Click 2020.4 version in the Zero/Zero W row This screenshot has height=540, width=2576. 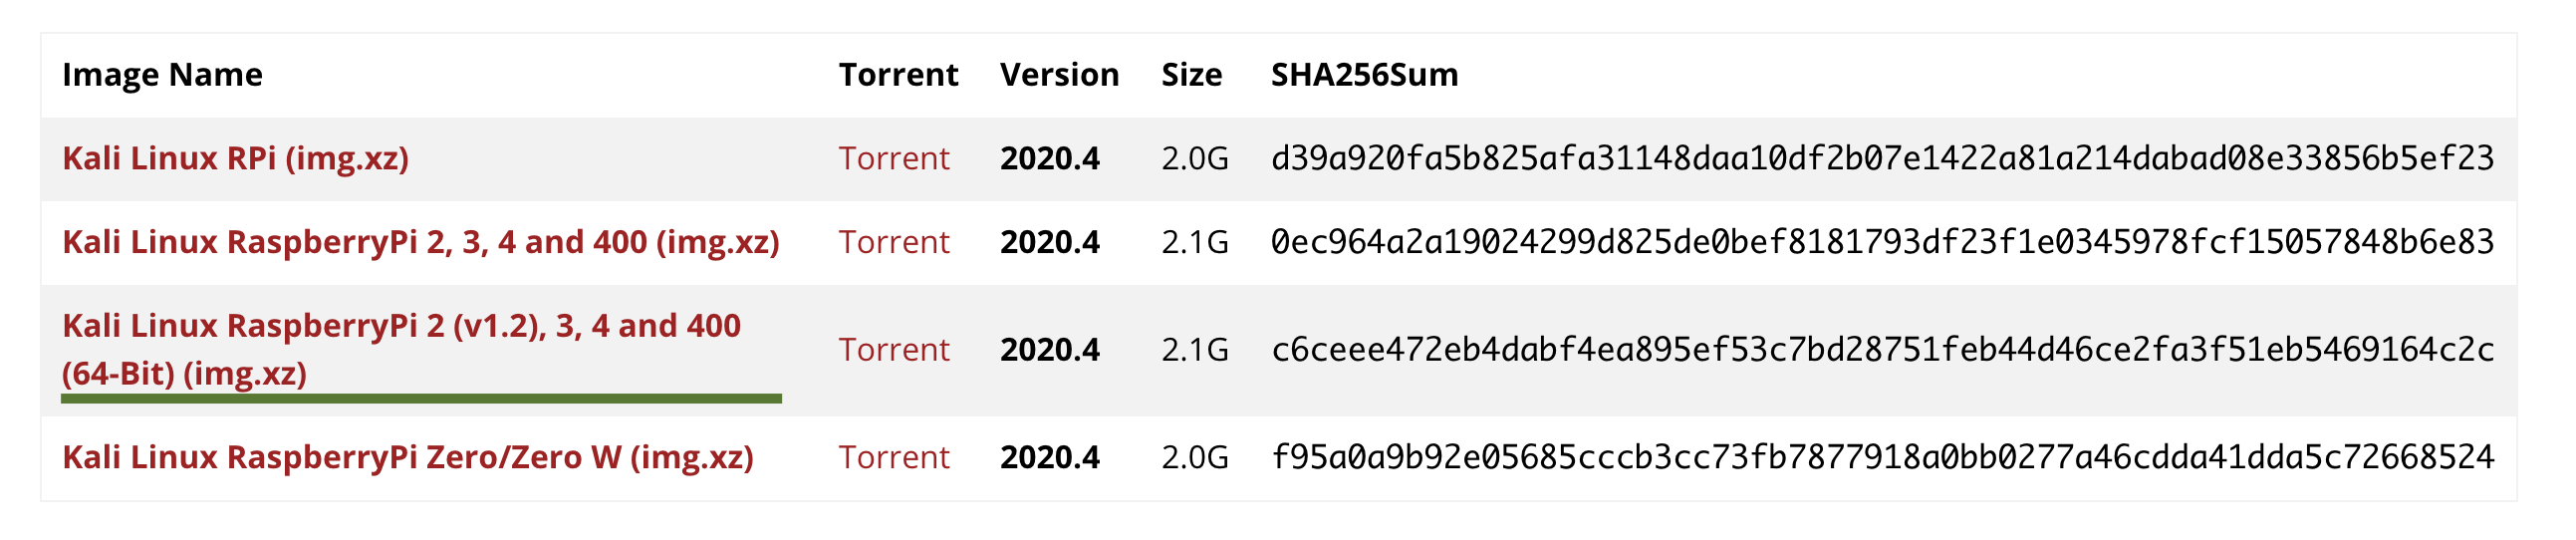point(1049,457)
